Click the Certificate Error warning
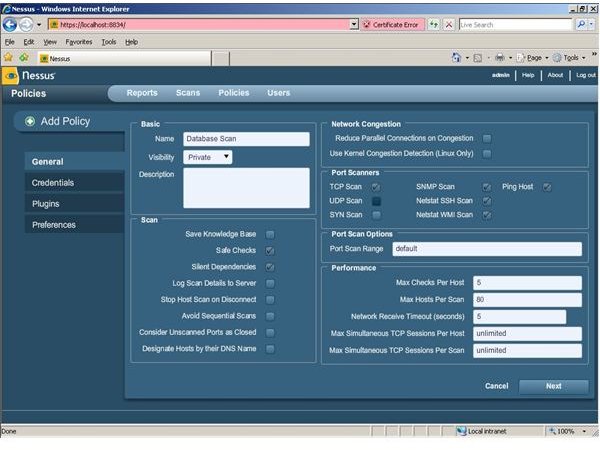The height and width of the screenshot is (450, 600). point(392,24)
